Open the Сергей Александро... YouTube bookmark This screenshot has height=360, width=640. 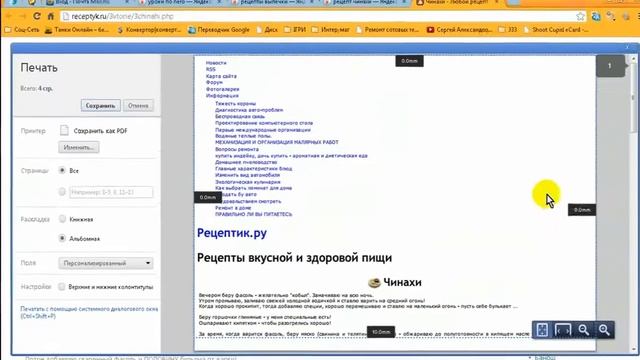coord(460,30)
